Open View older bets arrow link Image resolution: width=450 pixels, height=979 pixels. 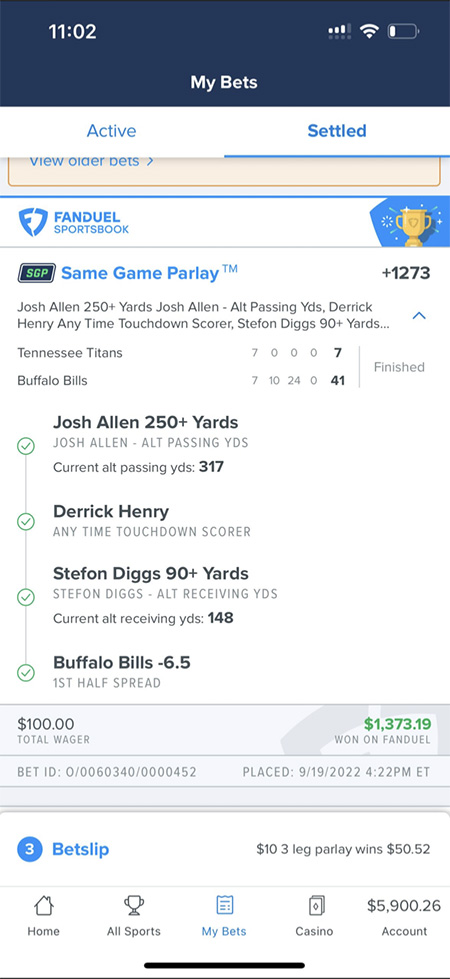(91, 161)
